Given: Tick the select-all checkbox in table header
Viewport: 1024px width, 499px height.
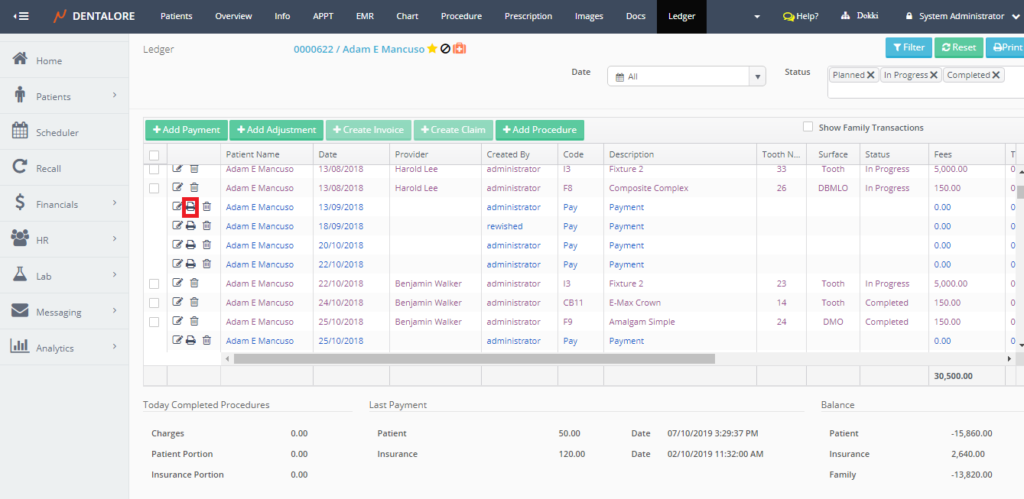Looking at the screenshot, I should click(x=154, y=155).
